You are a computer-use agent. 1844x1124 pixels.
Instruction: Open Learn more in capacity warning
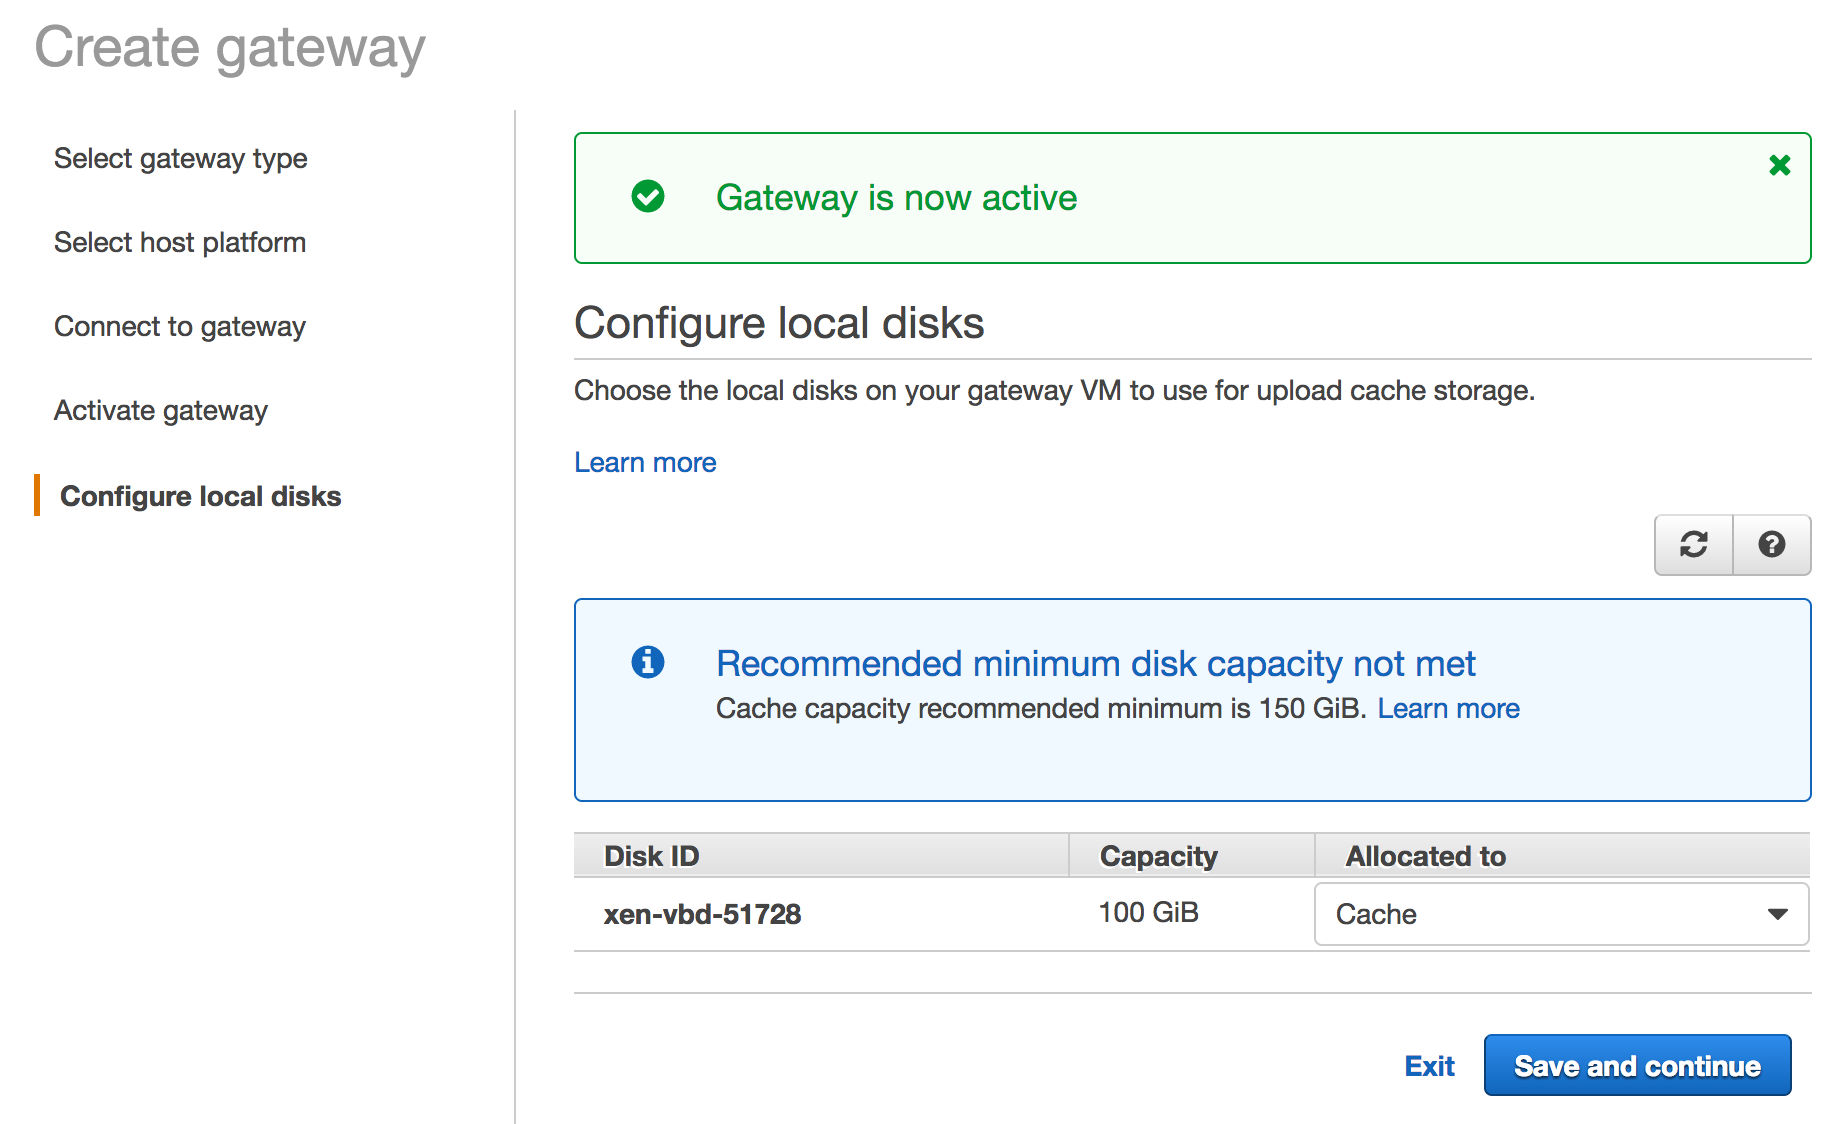coord(1448,709)
